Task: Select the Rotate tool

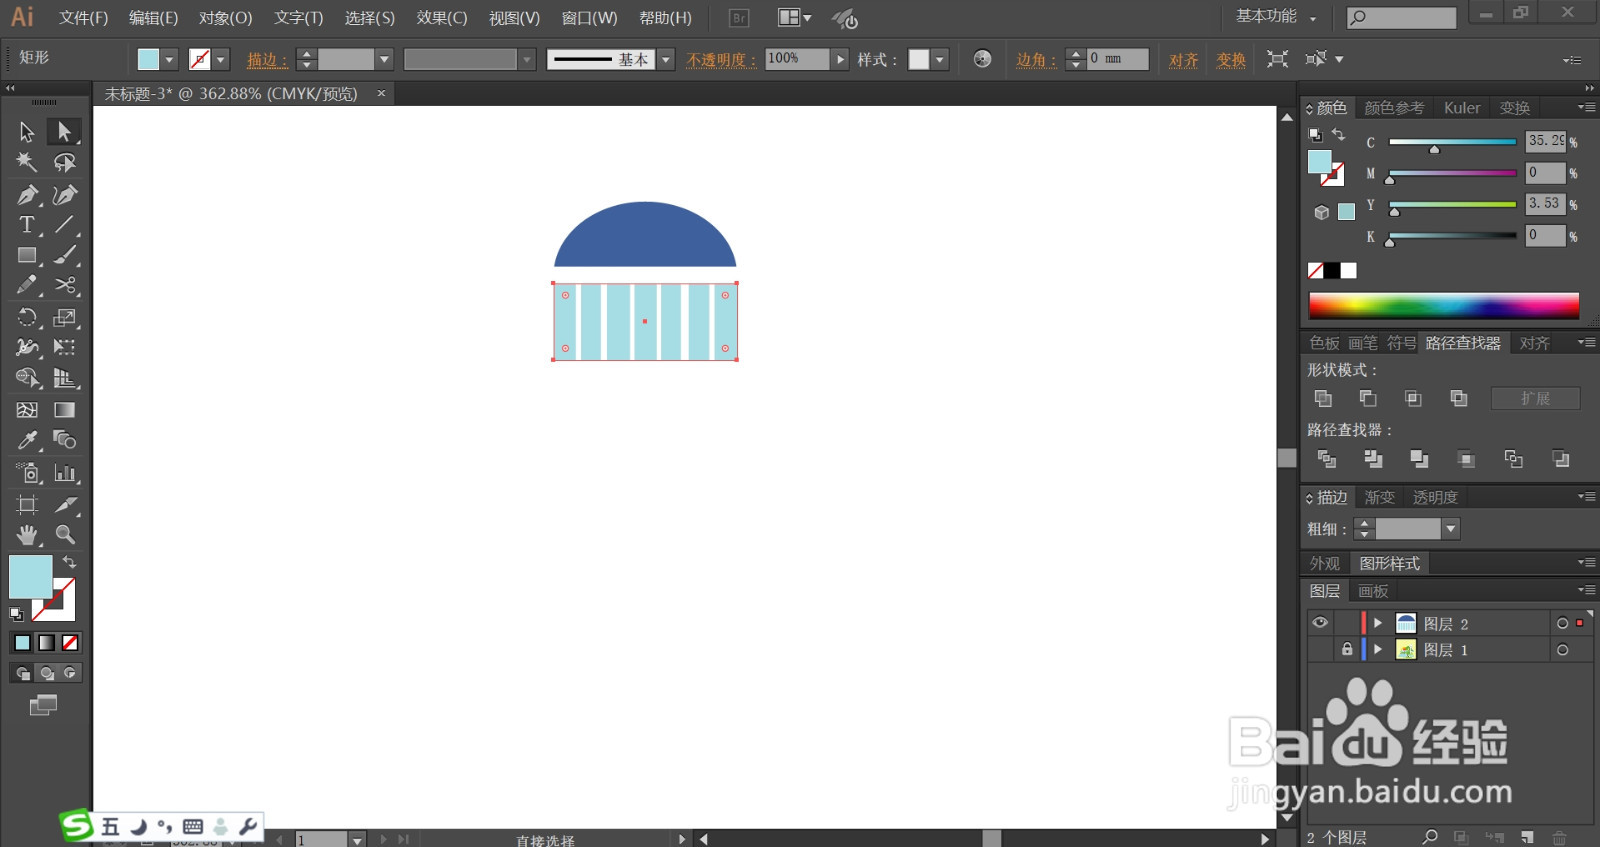Action: pos(27,318)
